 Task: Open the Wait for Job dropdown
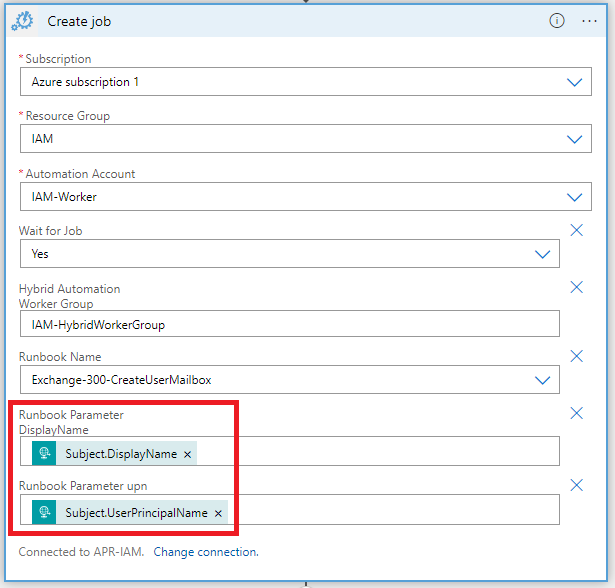point(542,254)
